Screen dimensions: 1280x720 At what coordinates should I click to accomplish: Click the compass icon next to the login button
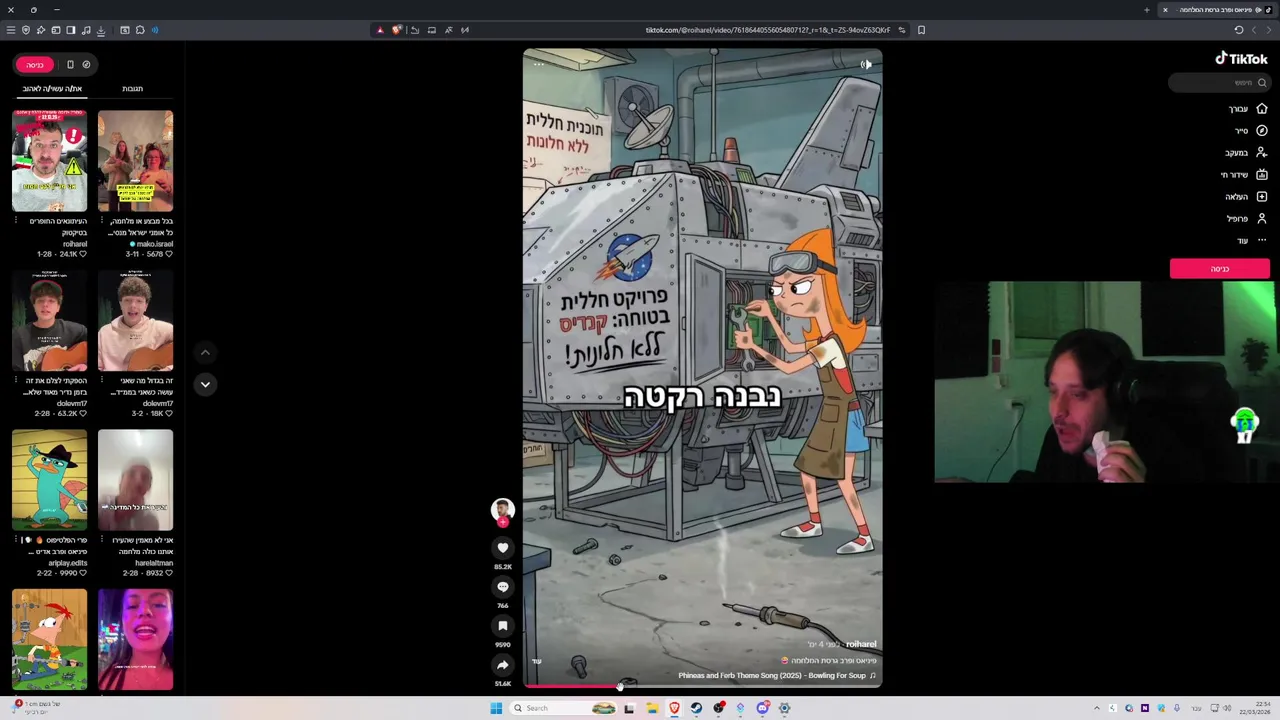(x=86, y=65)
